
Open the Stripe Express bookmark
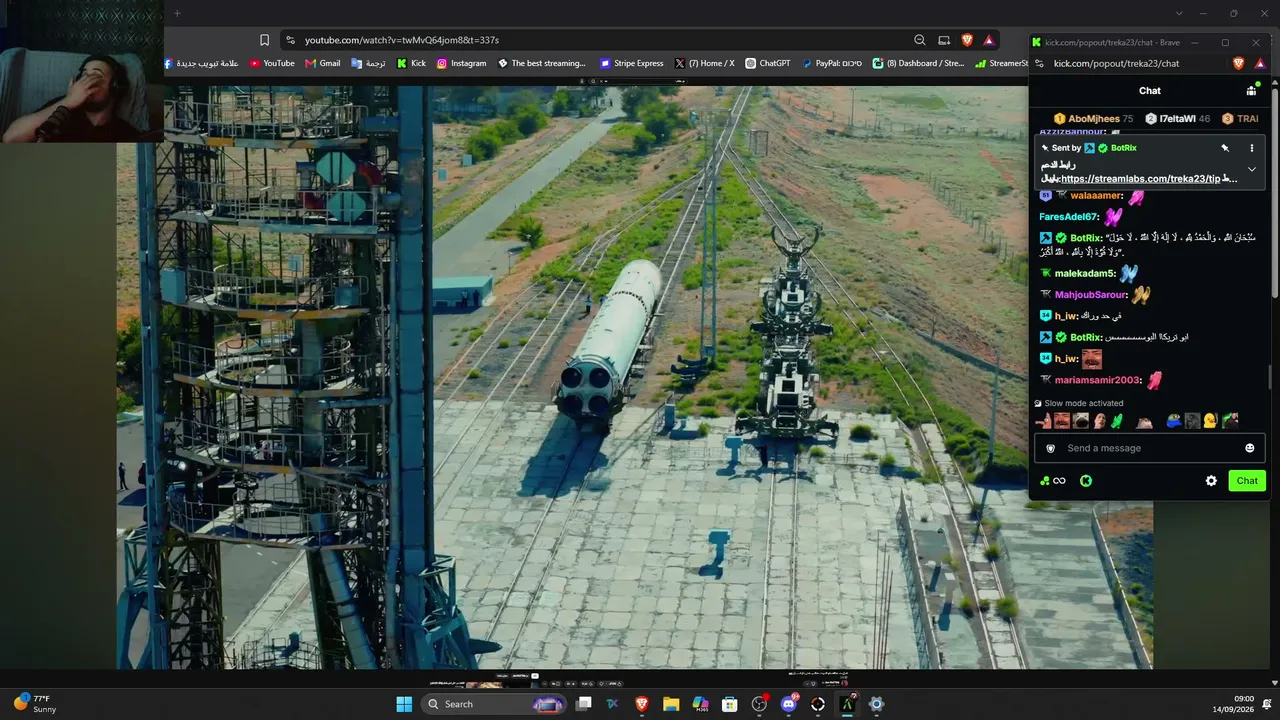point(632,63)
